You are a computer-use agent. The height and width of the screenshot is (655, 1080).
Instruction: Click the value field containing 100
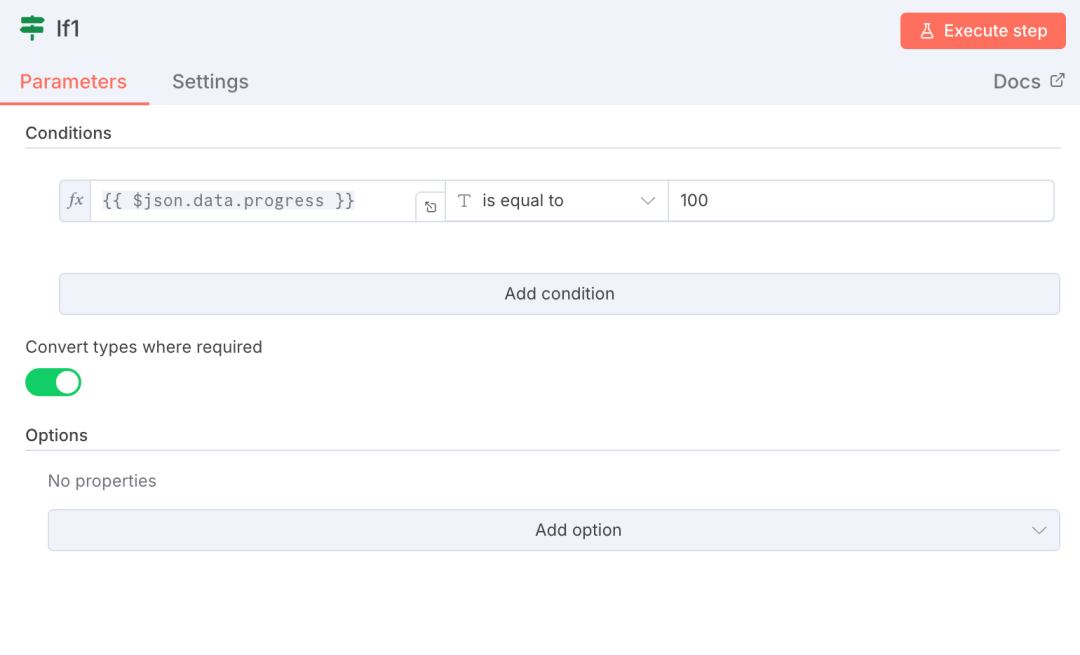click(860, 201)
